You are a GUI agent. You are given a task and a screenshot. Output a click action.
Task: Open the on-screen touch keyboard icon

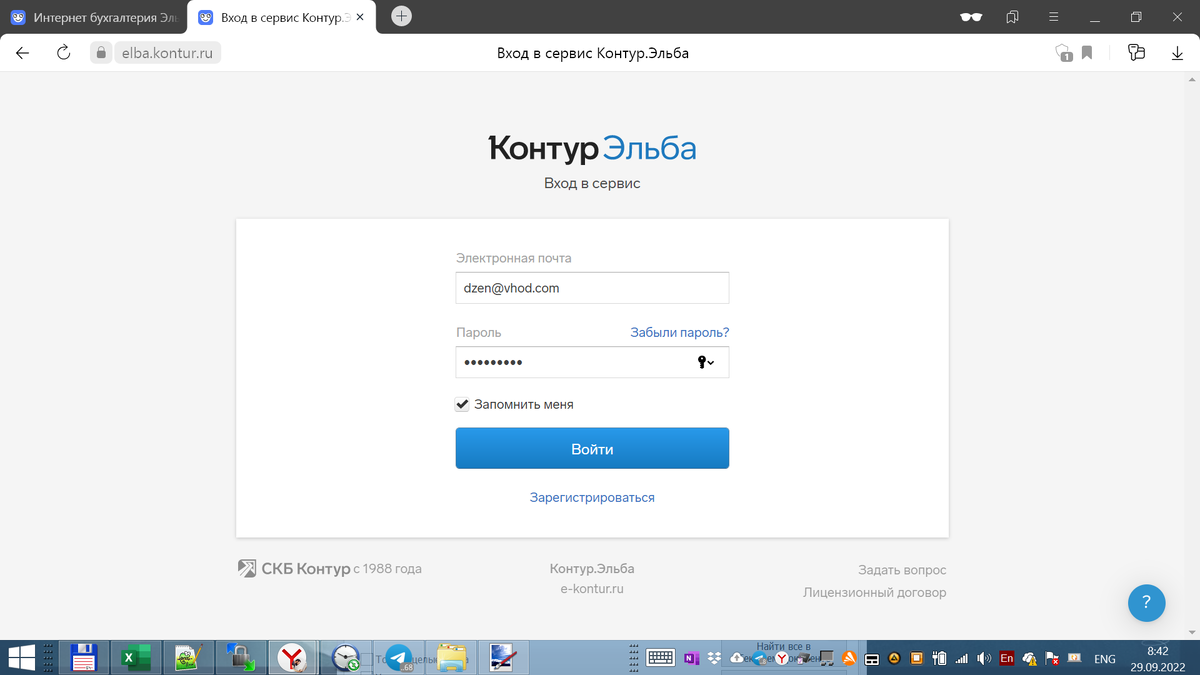coord(660,657)
